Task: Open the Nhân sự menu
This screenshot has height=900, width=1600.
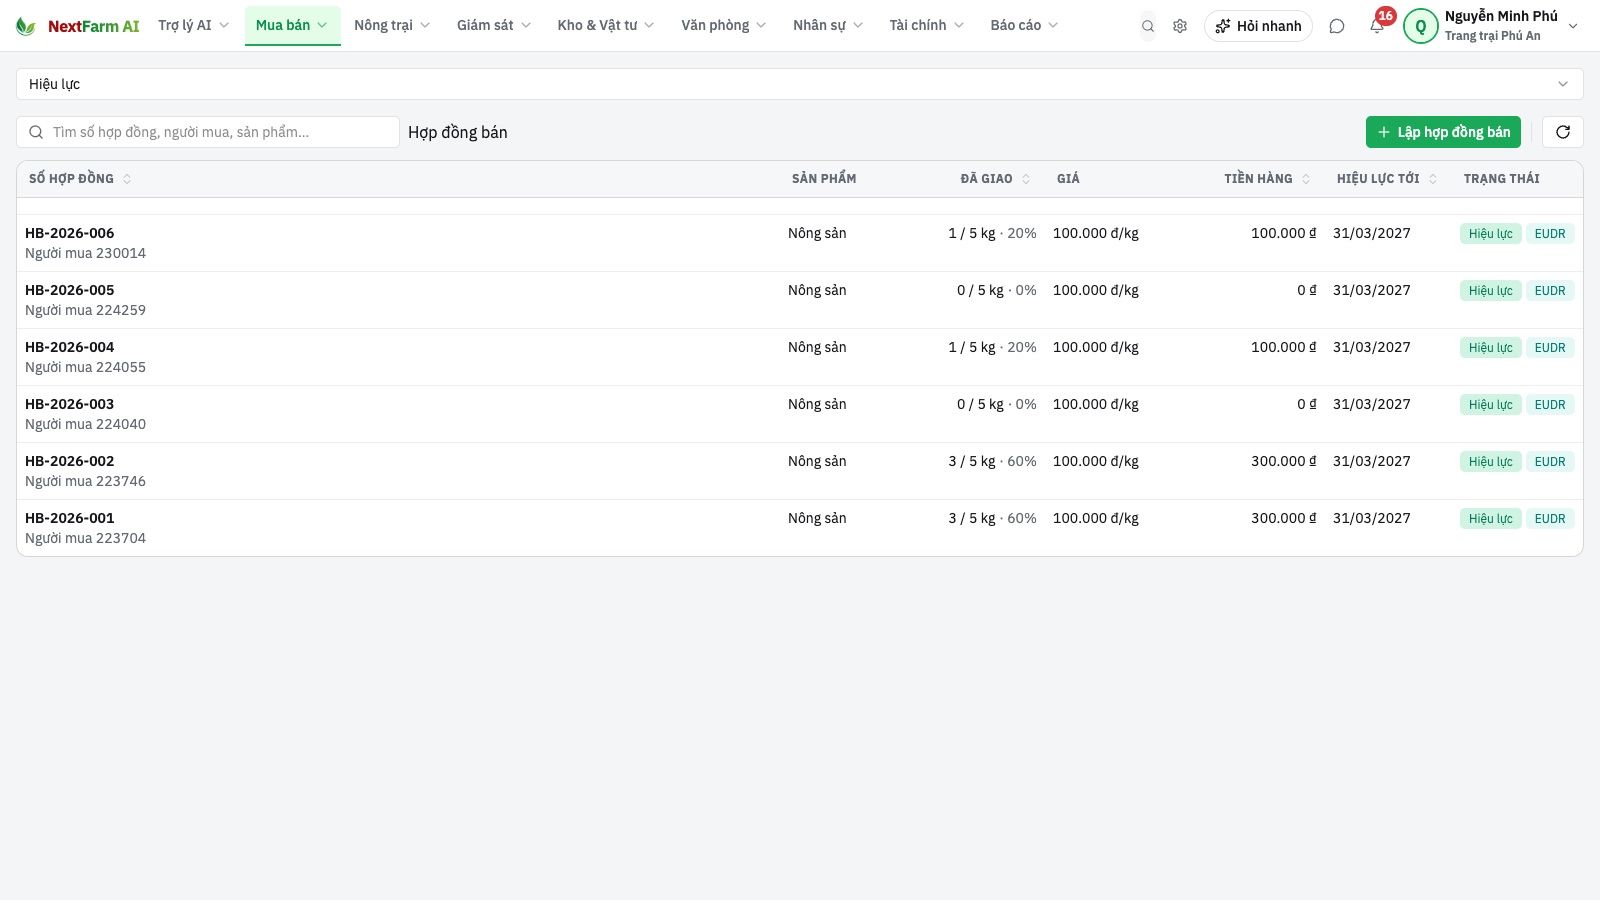Action: [x=827, y=25]
